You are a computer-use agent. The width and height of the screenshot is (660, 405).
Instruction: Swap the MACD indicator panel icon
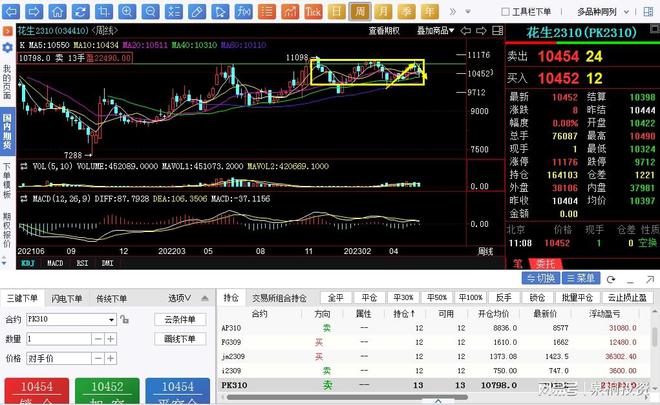tap(24, 198)
